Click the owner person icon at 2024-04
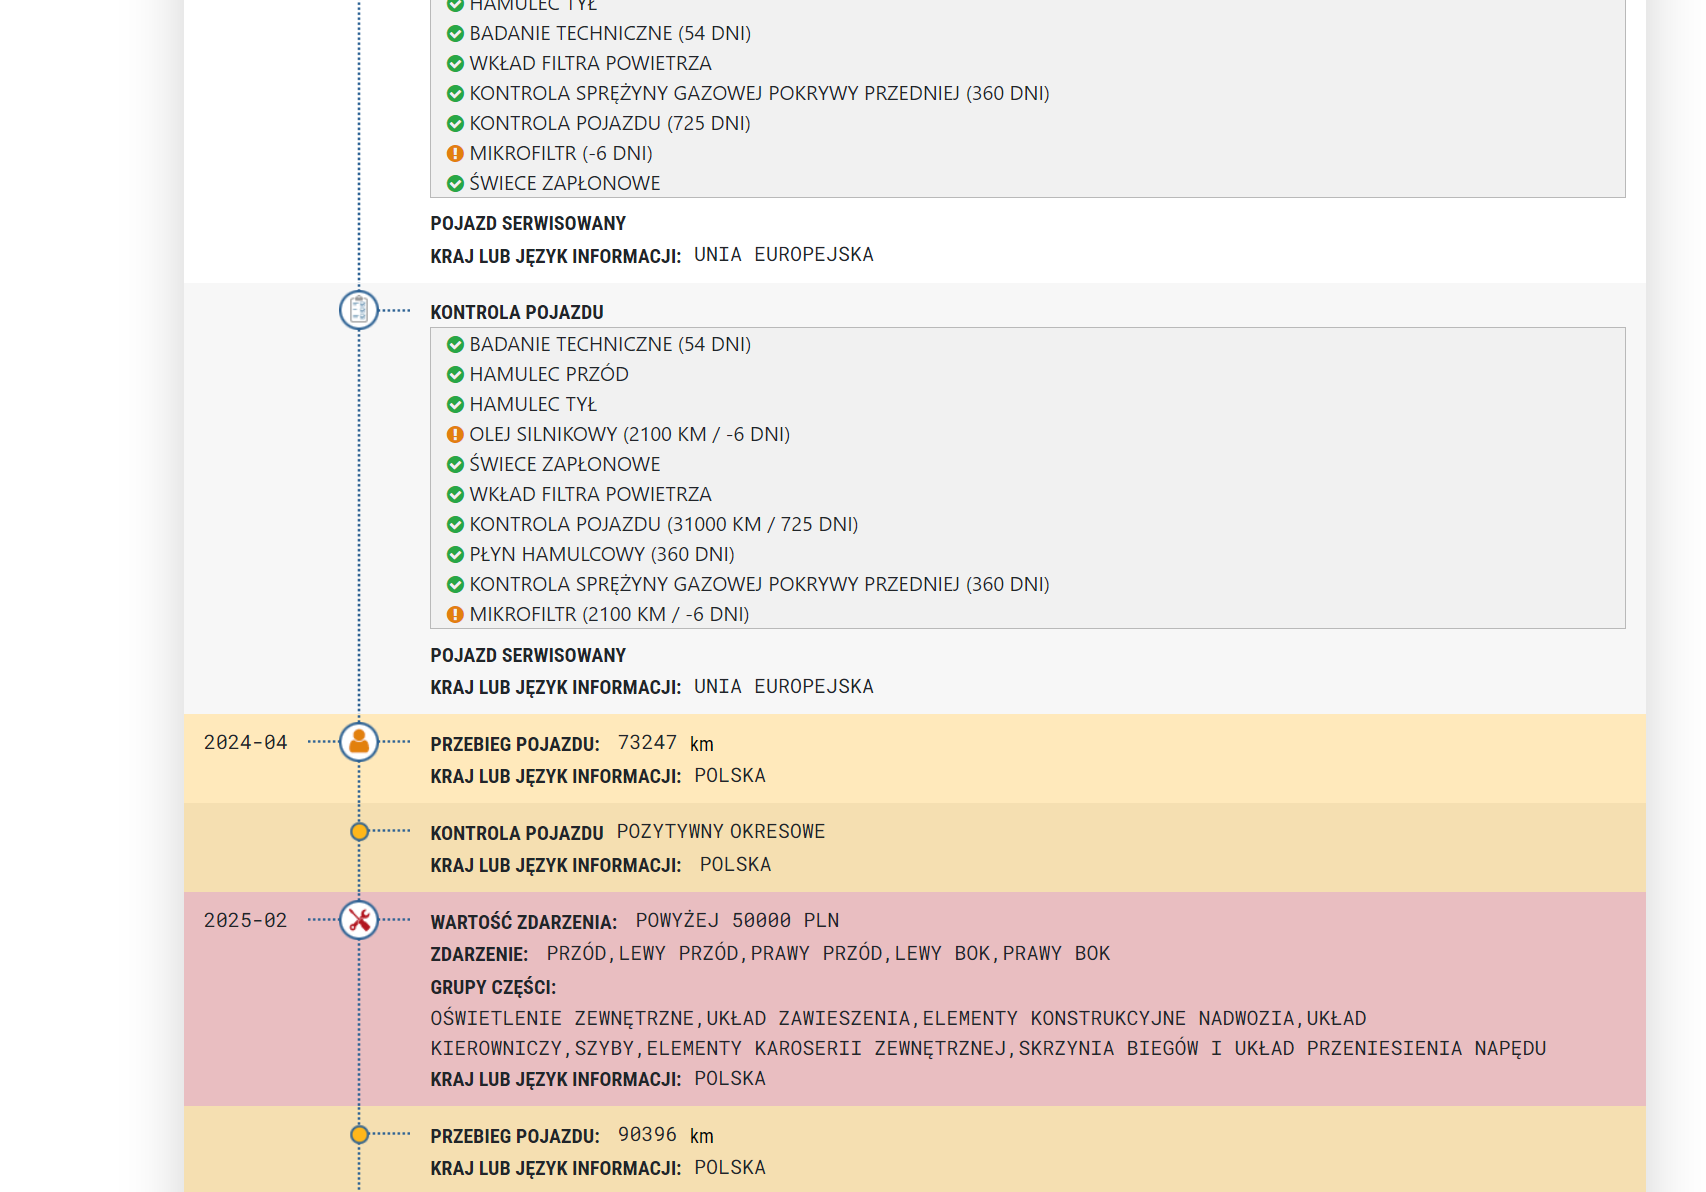The image size is (1706, 1192). click(x=359, y=742)
